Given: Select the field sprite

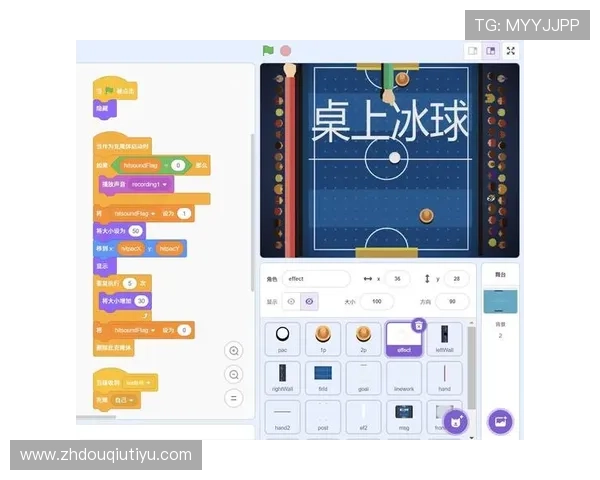Looking at the screenshot, I should coord(323,378).
